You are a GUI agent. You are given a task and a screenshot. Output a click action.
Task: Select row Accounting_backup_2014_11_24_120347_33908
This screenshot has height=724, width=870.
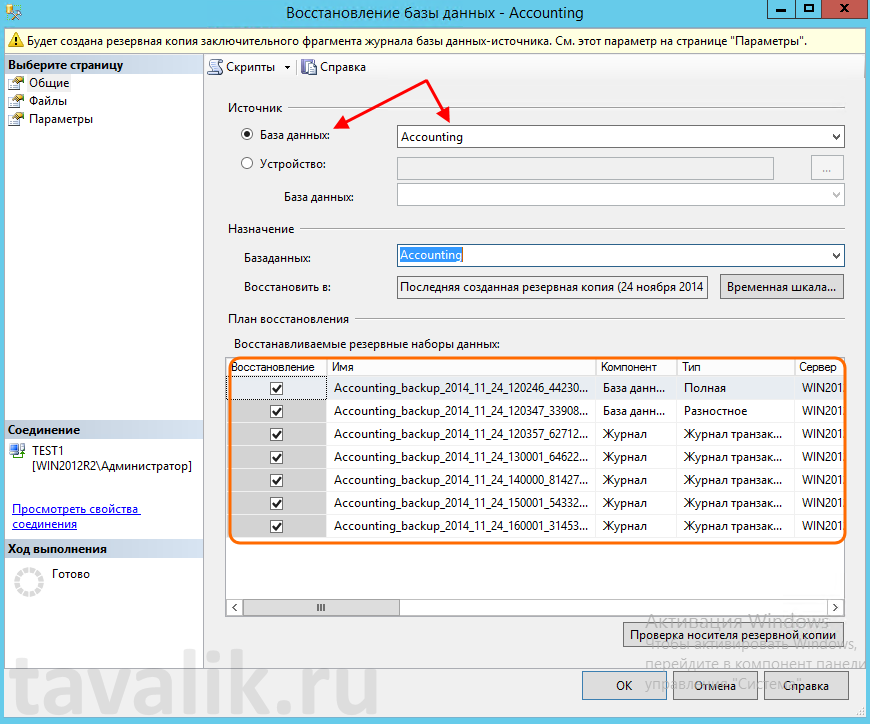coord(536,411)
